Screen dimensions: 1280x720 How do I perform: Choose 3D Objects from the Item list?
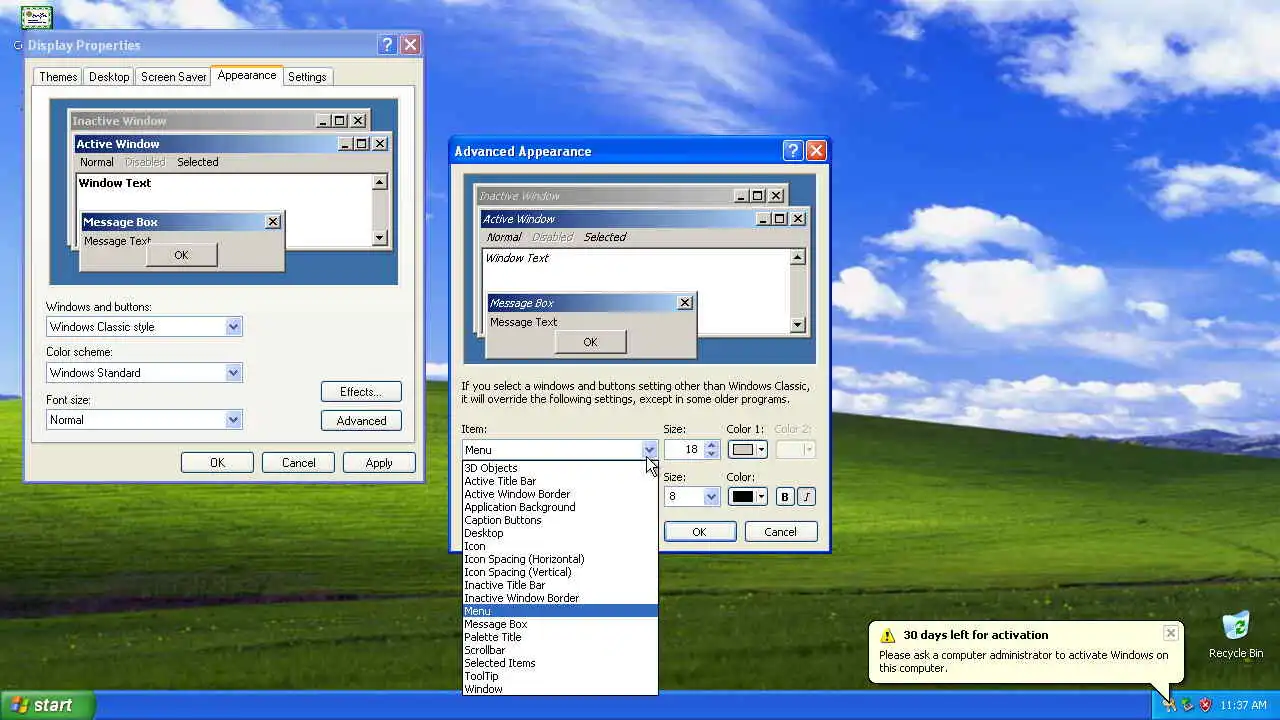coord(560,468)
